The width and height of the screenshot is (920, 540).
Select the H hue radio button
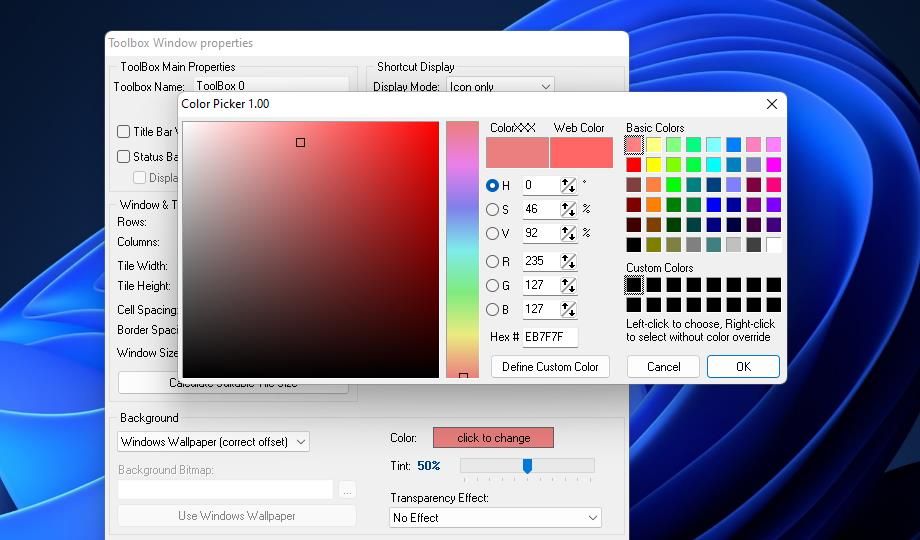tap(492, 185)
